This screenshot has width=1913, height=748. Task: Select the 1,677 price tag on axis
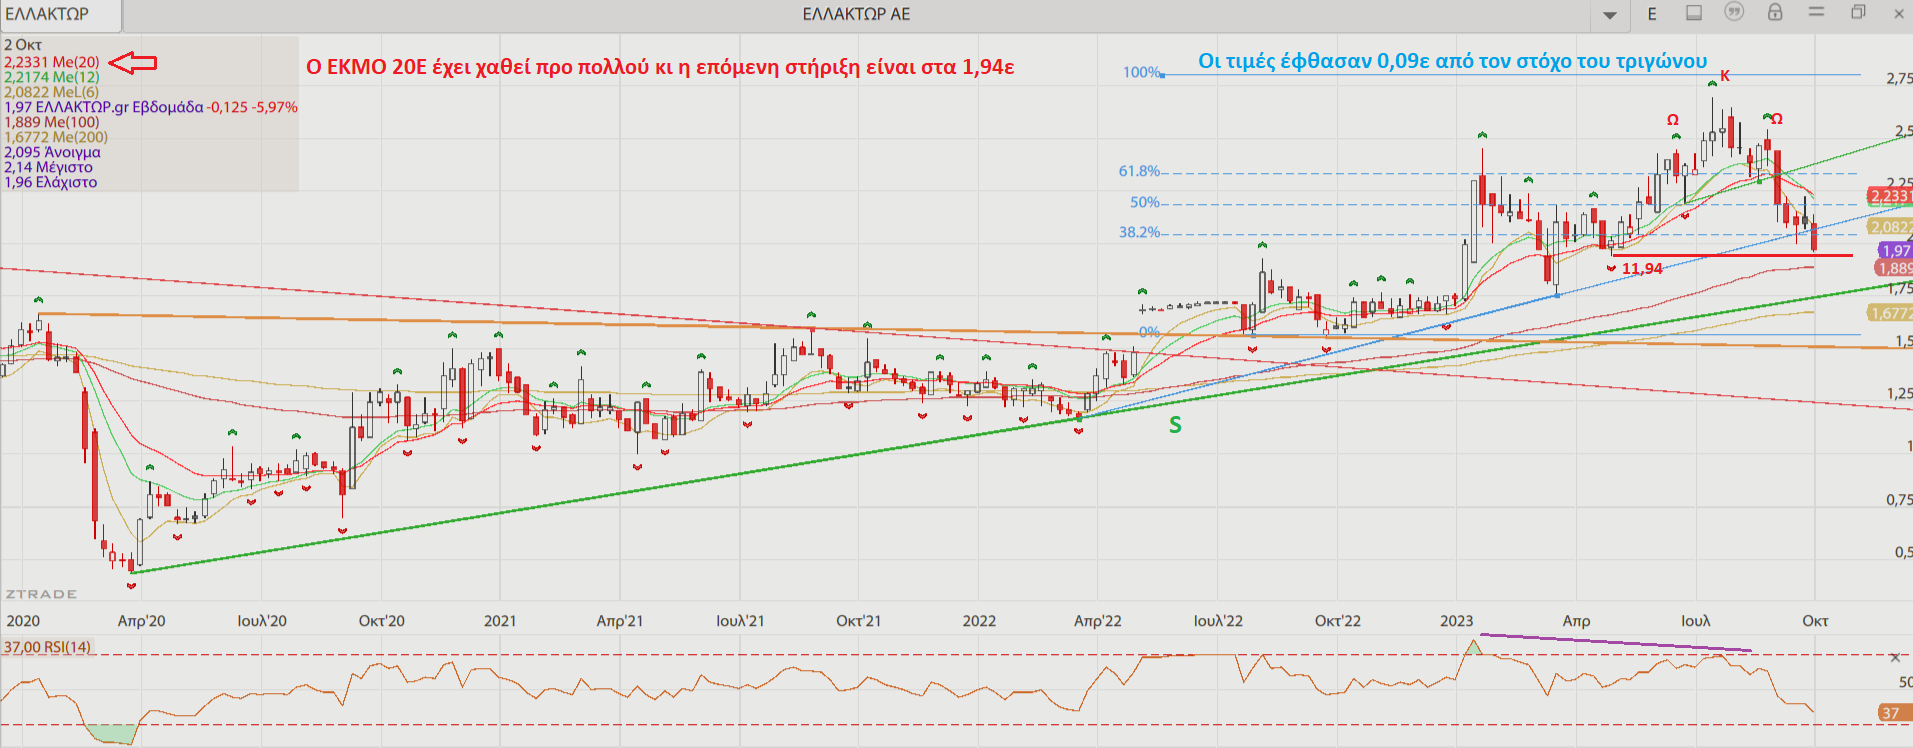coord(1890,313)
